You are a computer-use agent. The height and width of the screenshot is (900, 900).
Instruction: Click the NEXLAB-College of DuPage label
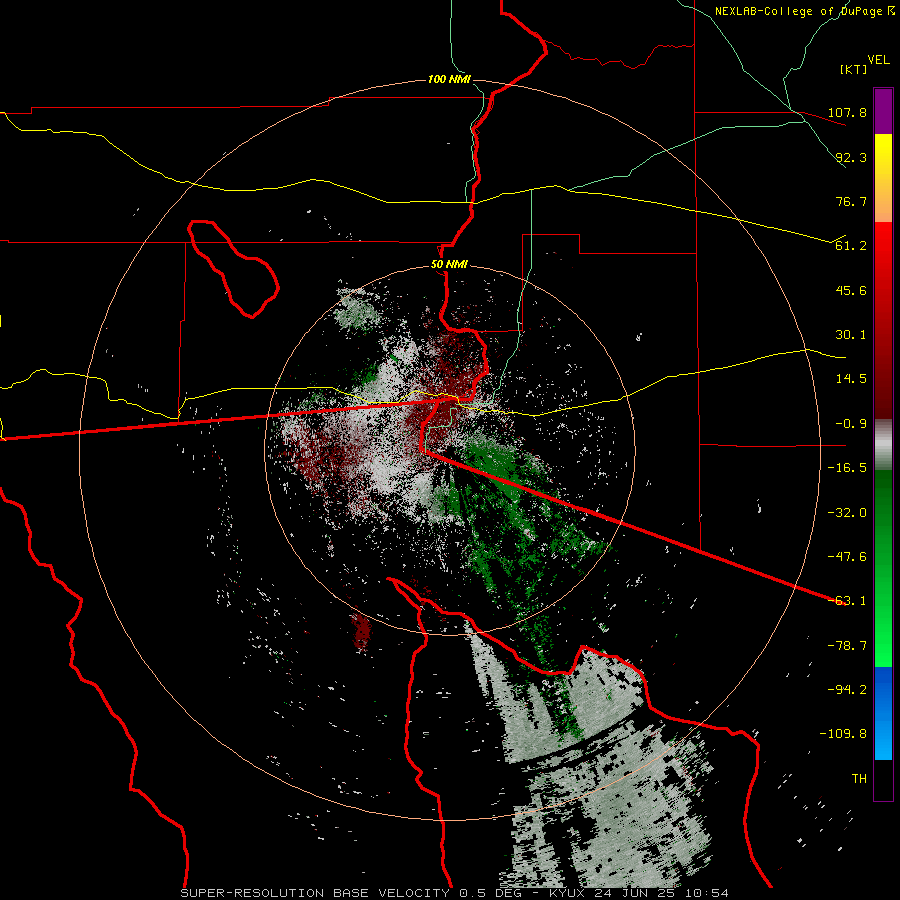click(x=804, y=11)
